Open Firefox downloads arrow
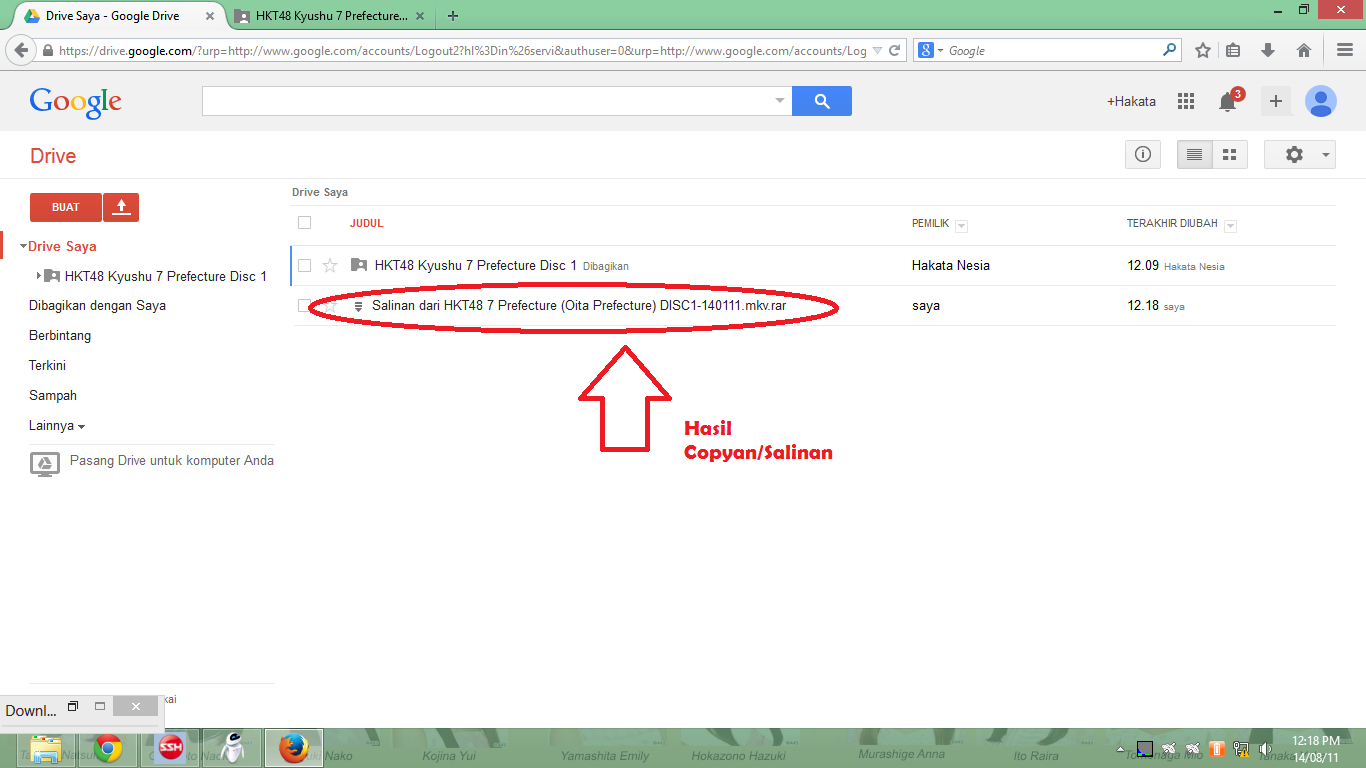The width and height of the screenshot is (1366, 768). (1268, 50)
